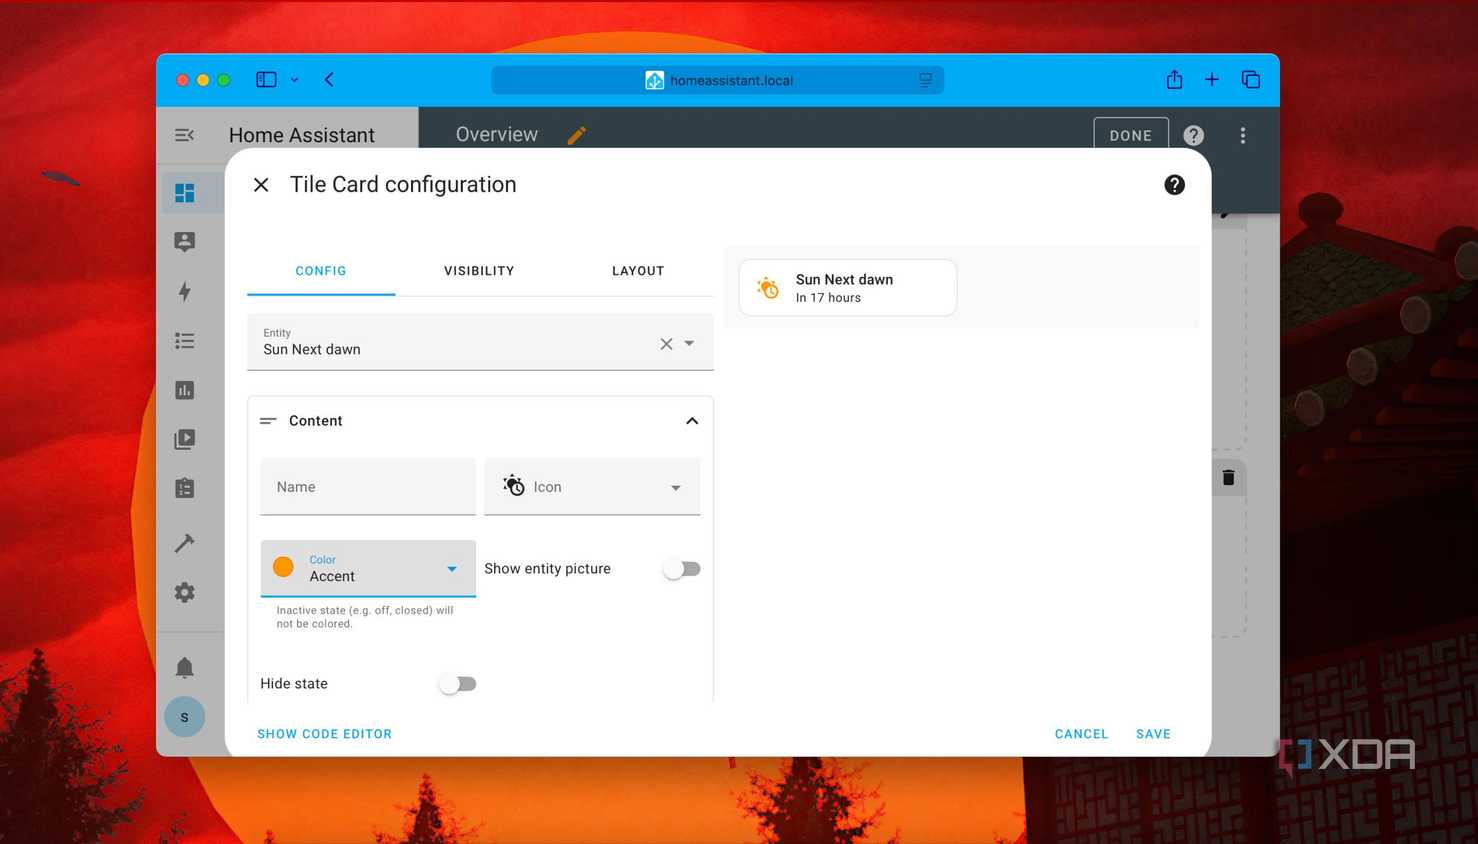Close the Tile Card configuration dialog

[x=261, y=185]
